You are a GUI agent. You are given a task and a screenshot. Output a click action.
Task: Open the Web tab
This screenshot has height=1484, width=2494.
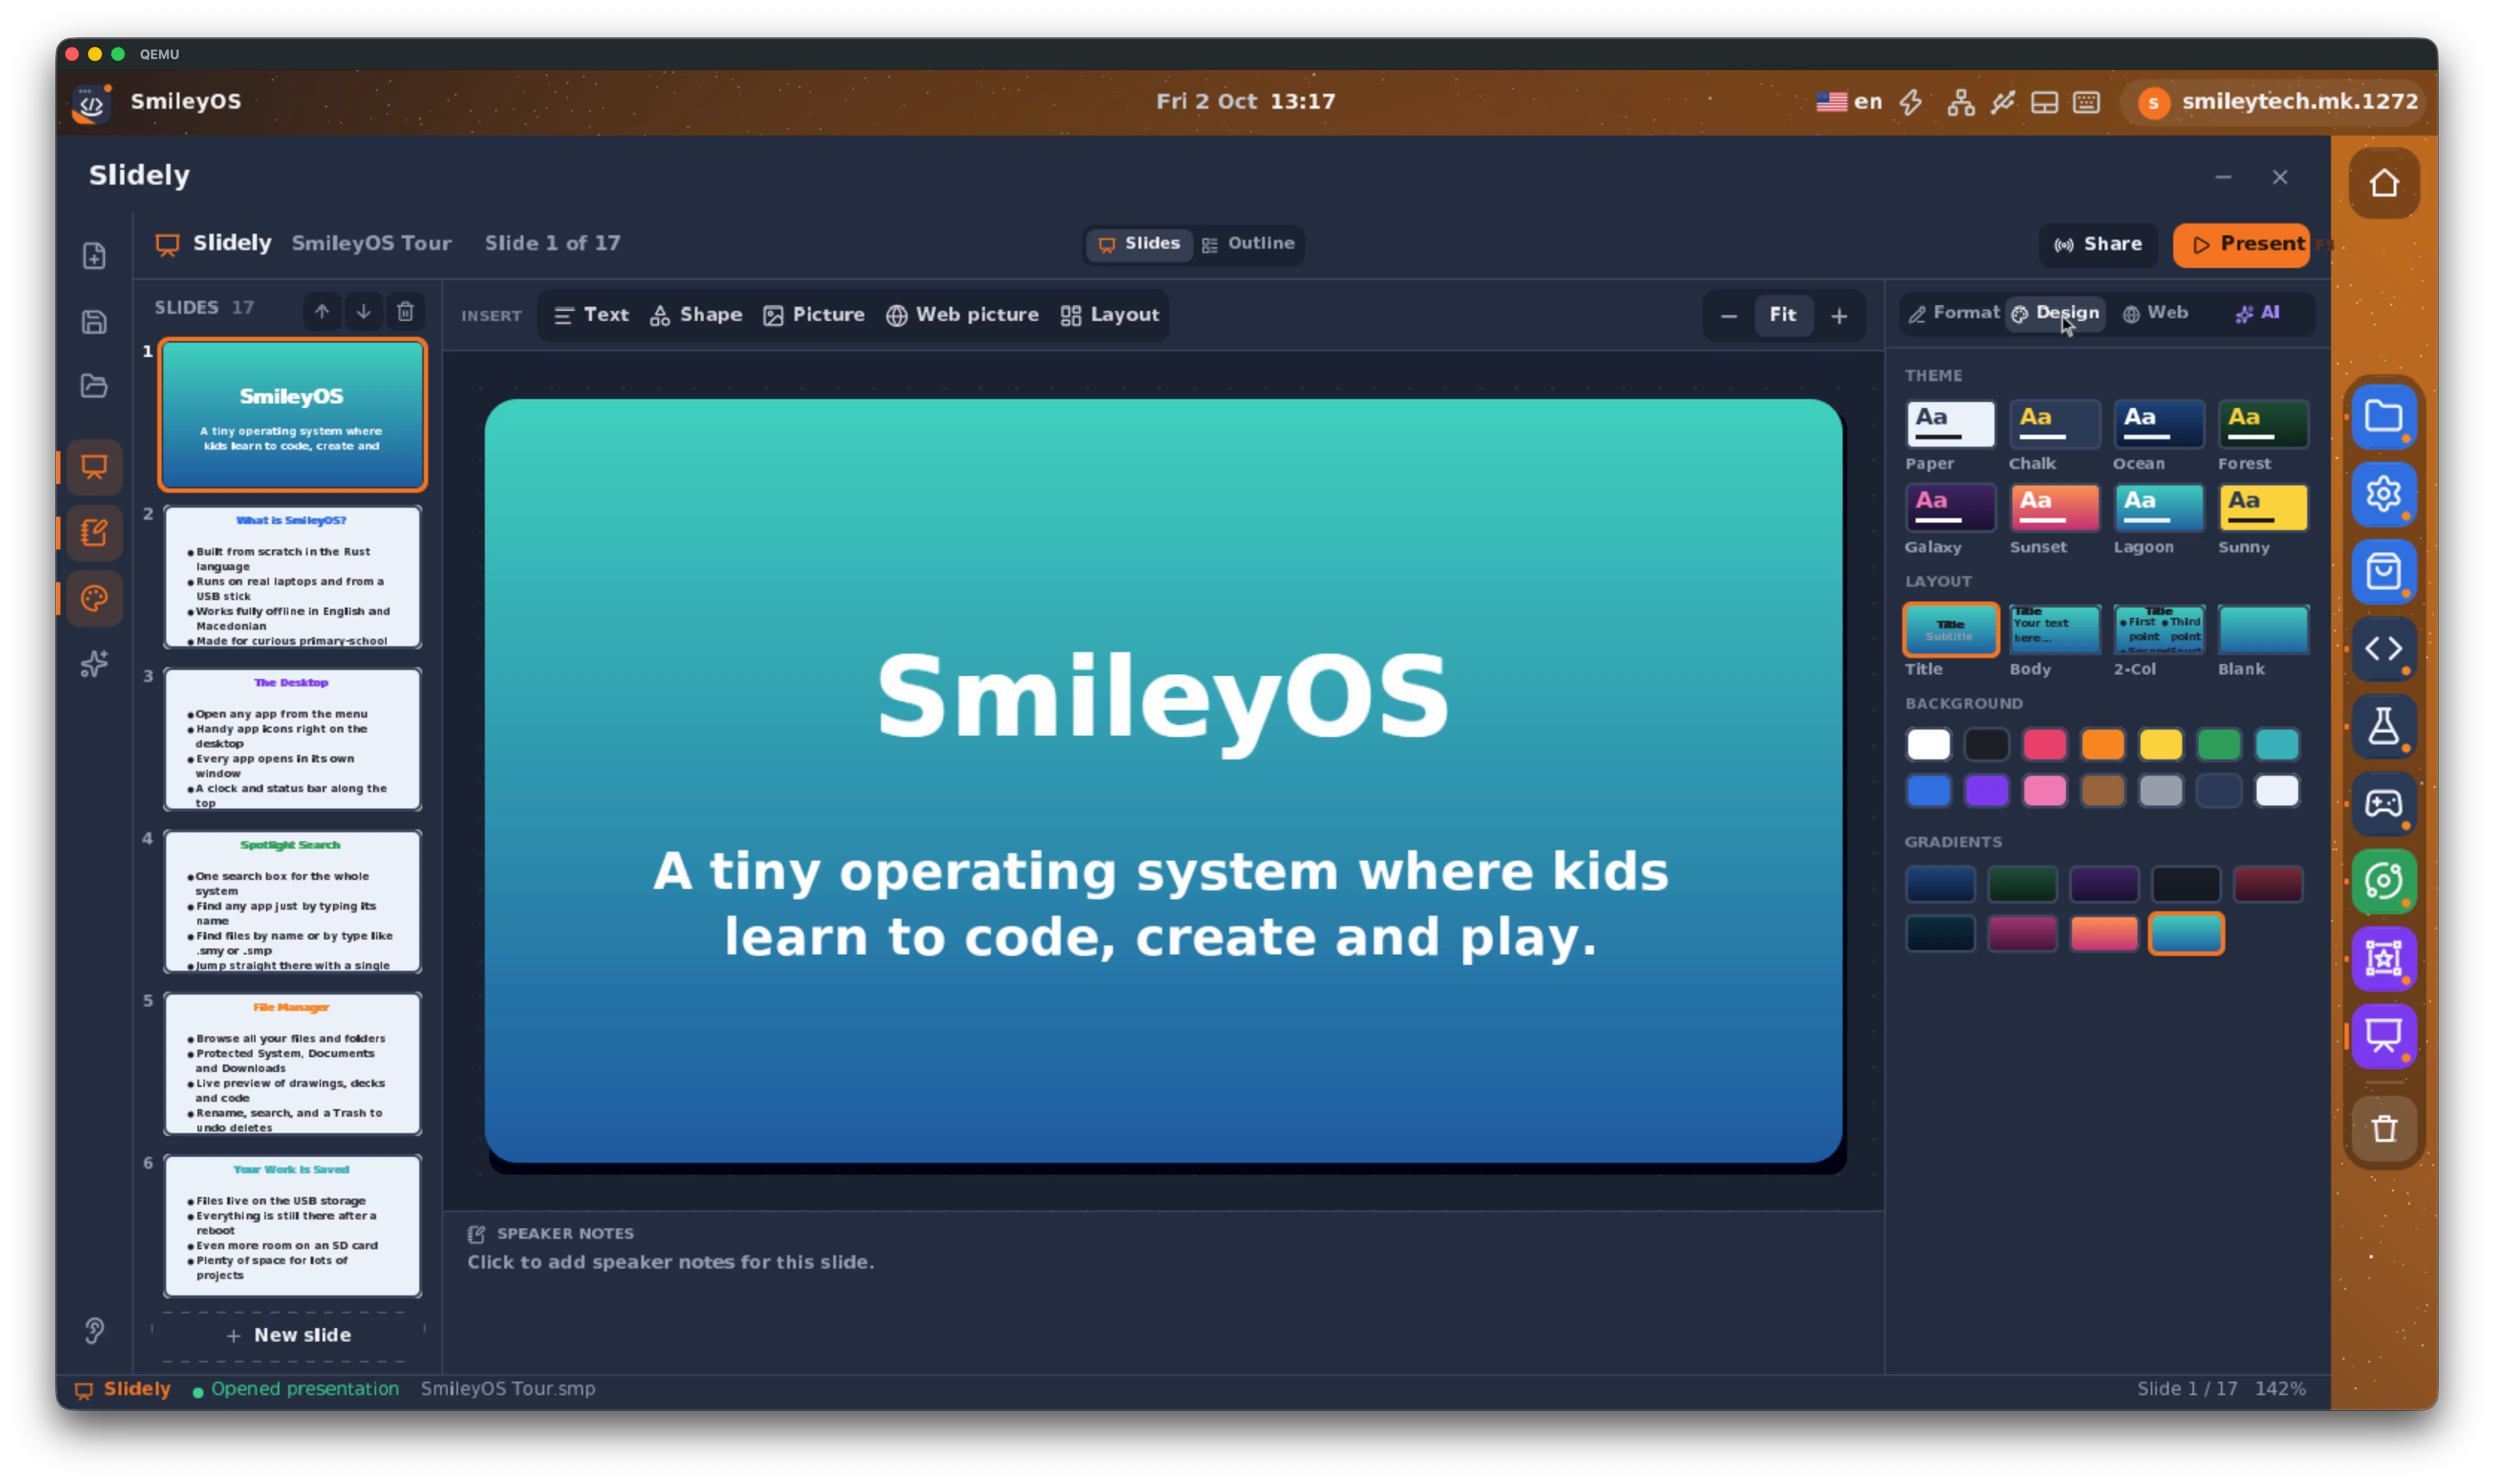tap(2155, 313)
